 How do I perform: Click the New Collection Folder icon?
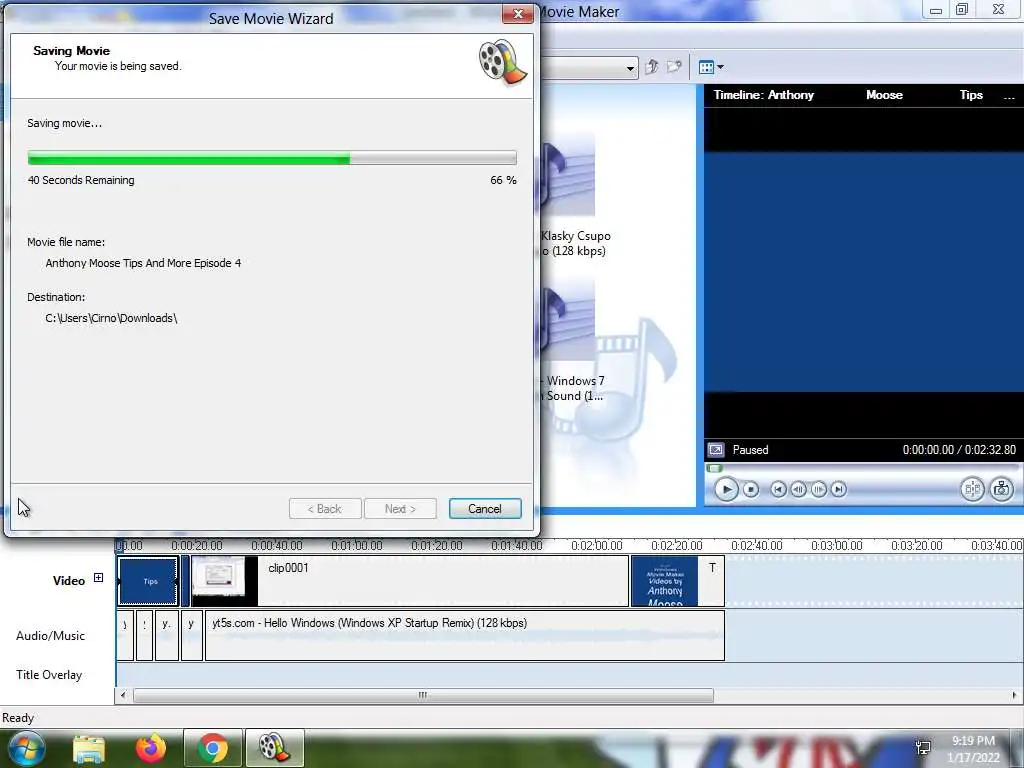[674, 67]
